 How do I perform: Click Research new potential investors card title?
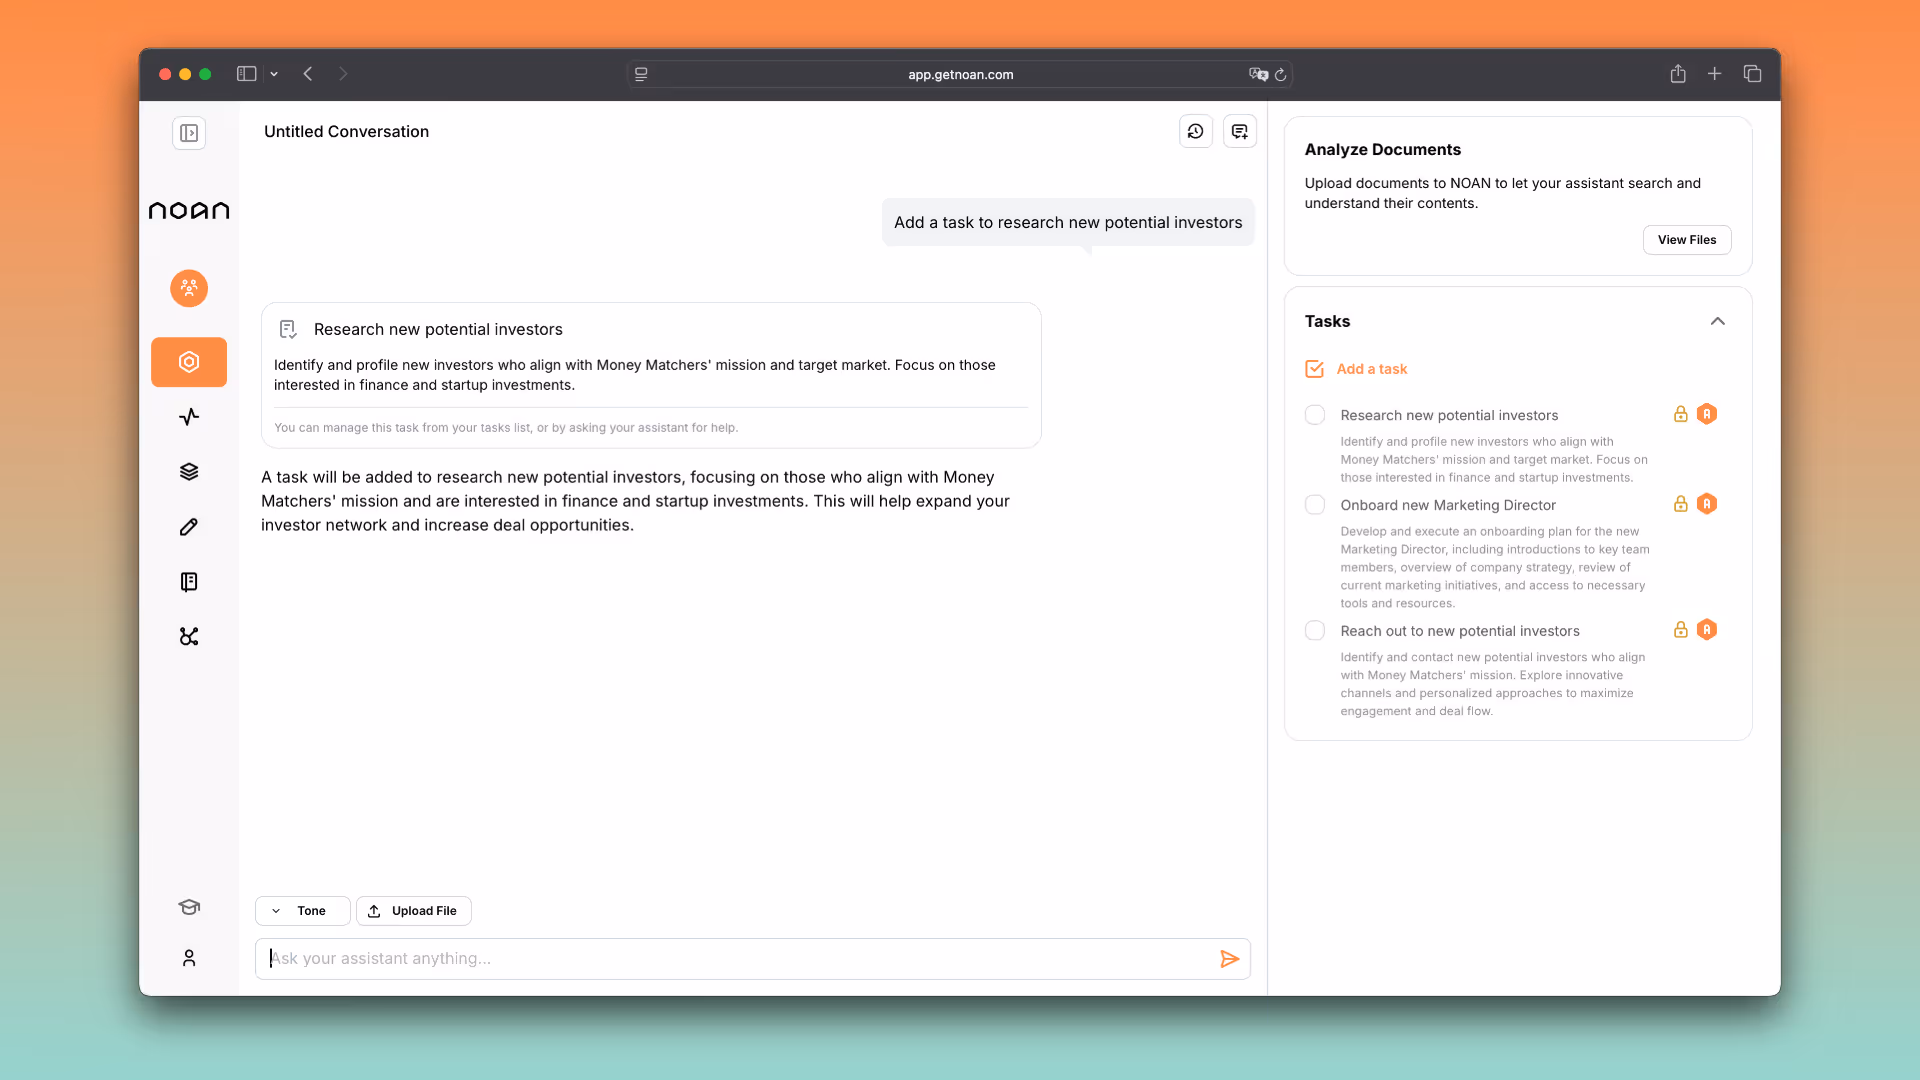pos(438,329)
